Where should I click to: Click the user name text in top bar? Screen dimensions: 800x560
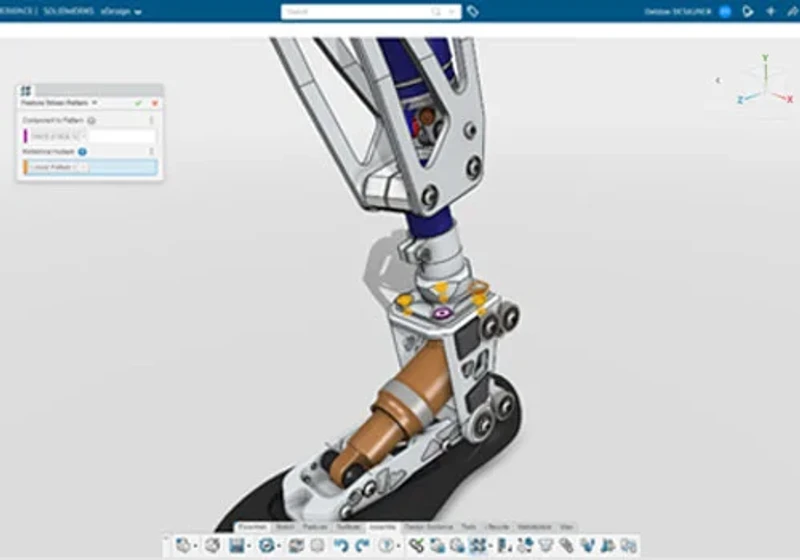click(x=678, y=11)
